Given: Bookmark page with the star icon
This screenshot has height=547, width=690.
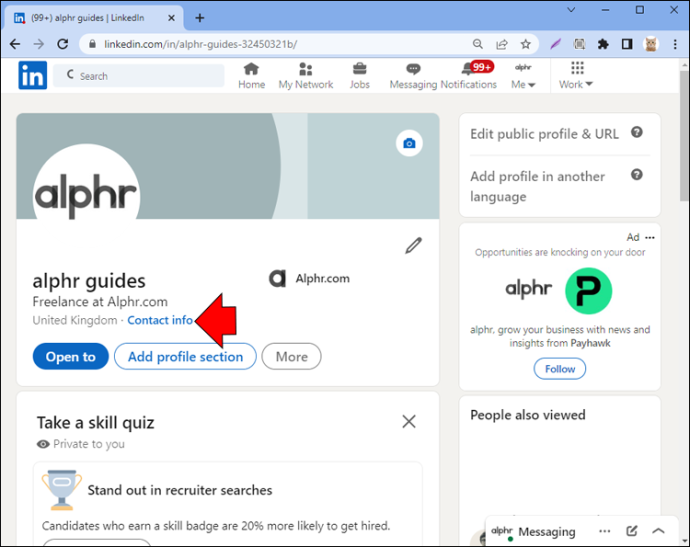Looking at the screenshot, I should pos(525,44).
